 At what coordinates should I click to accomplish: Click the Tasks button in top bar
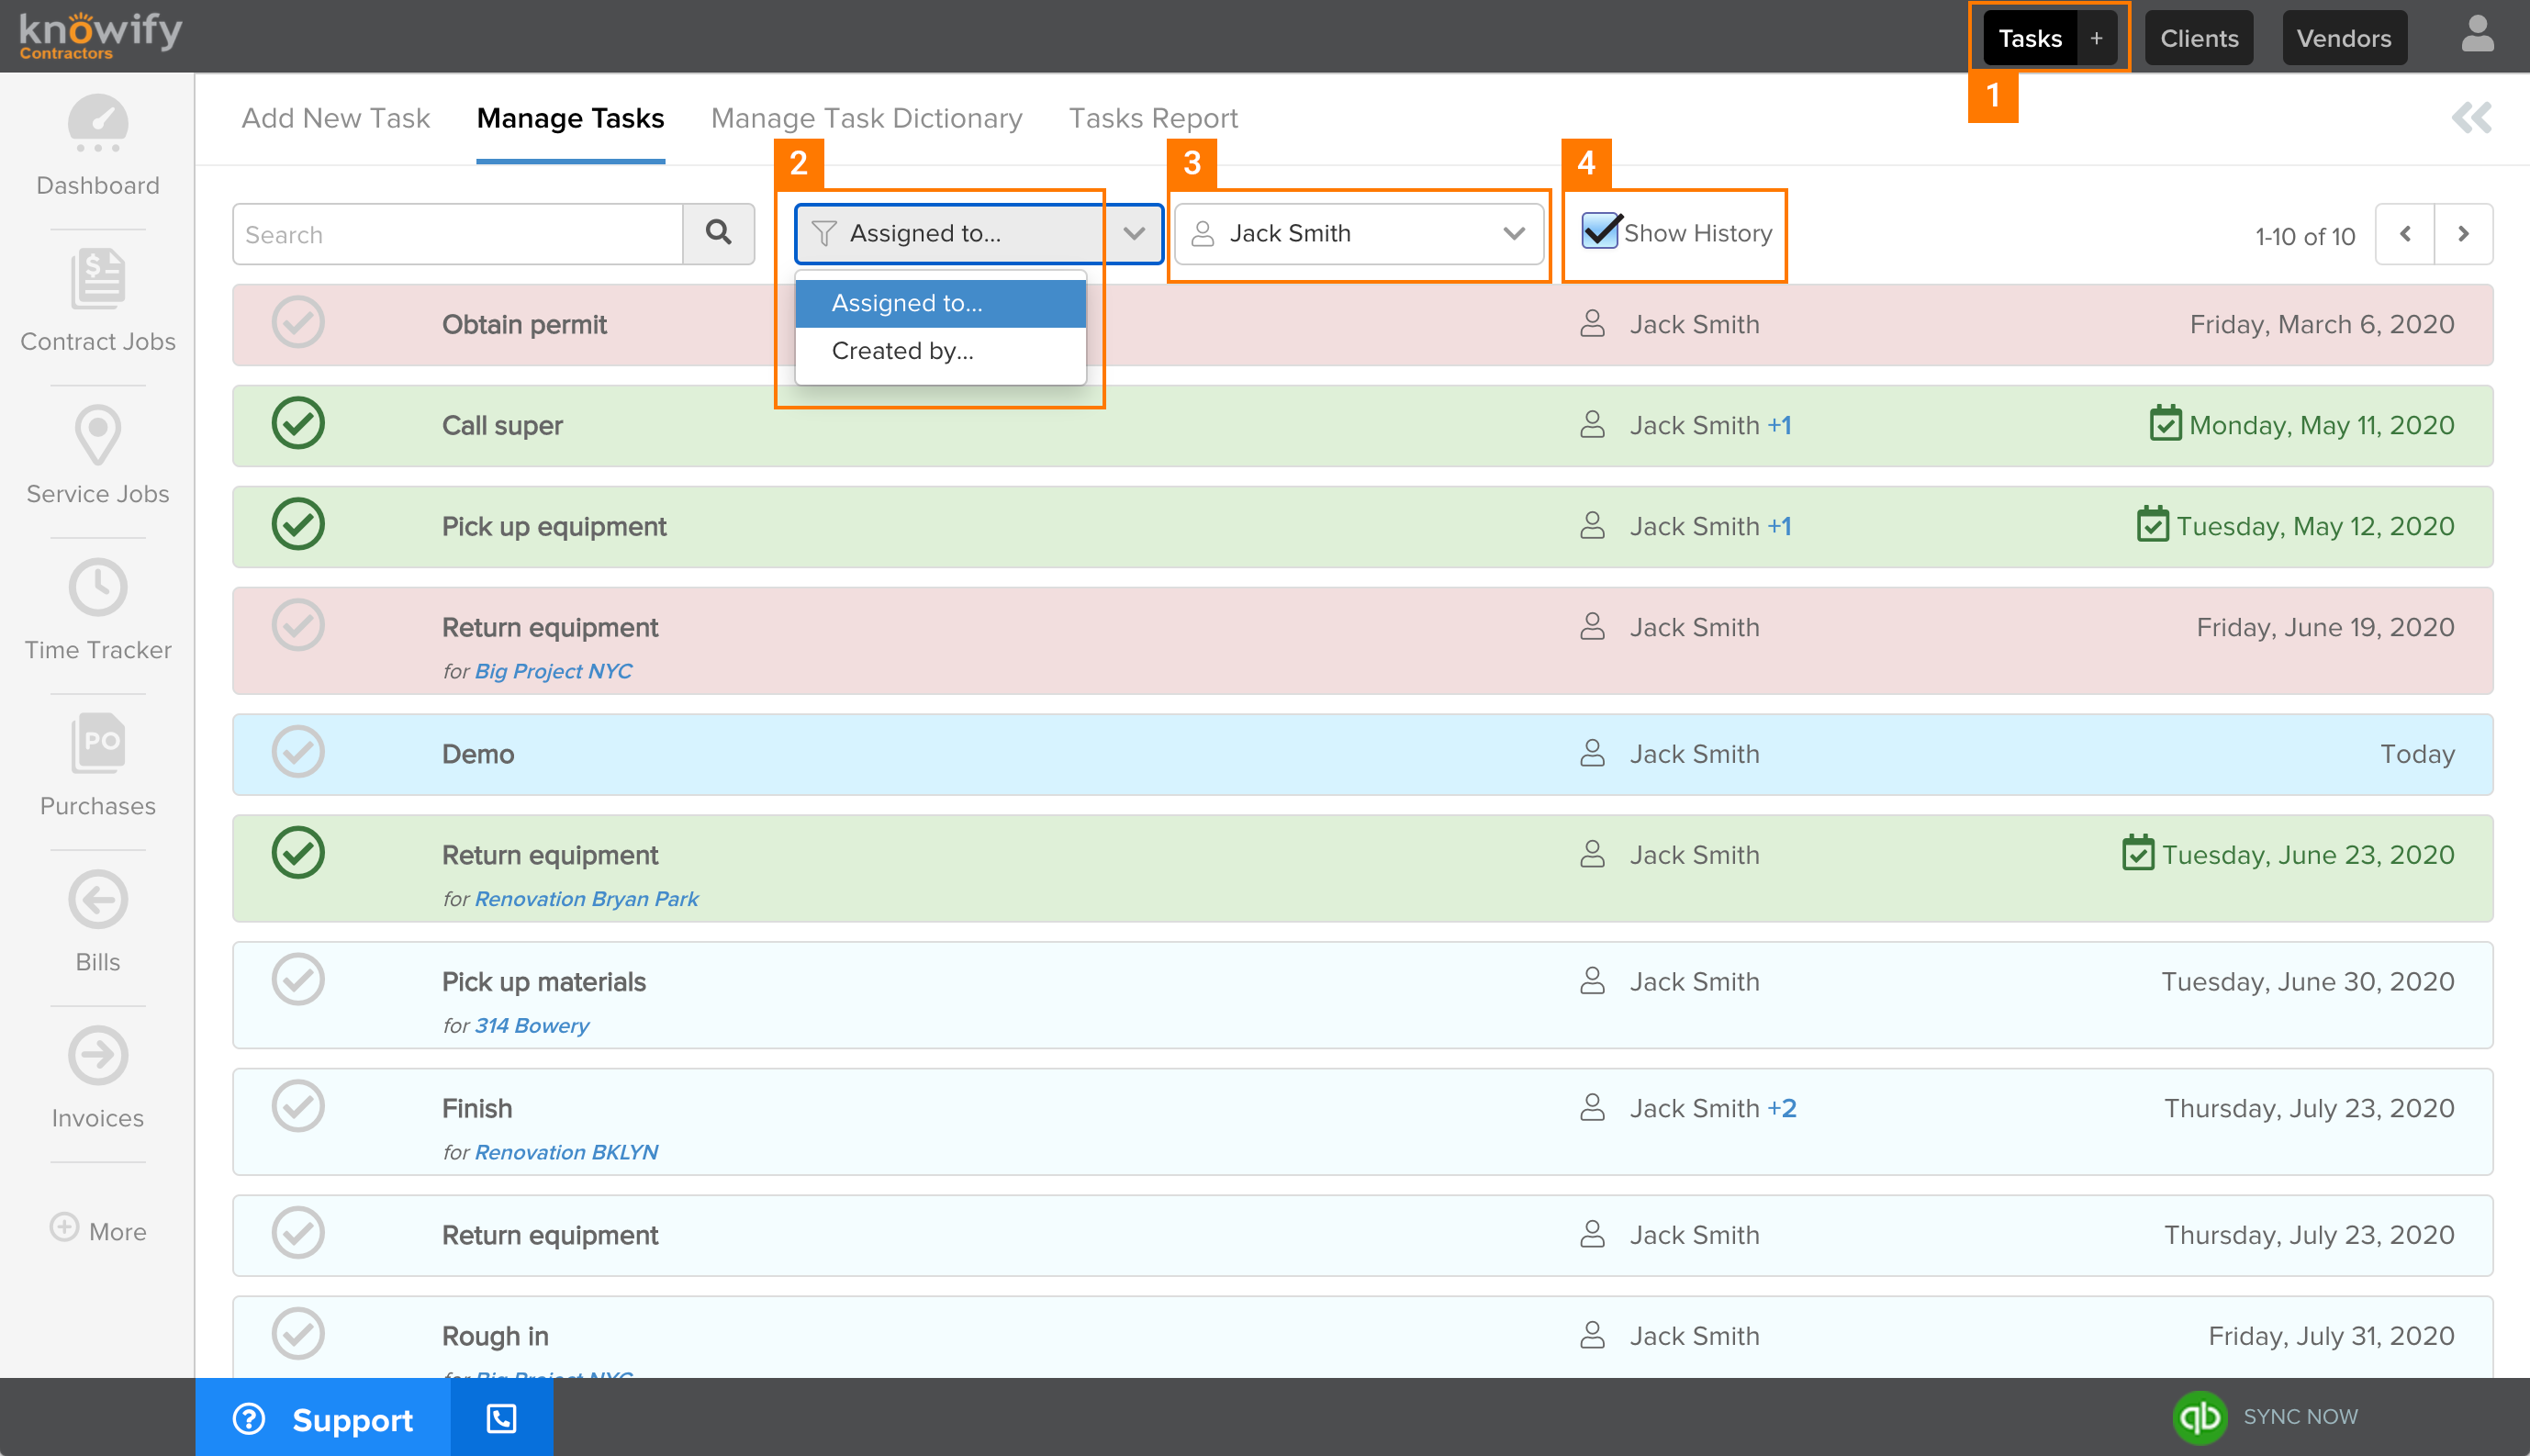pyautogui.click(x=2029, y=38)
